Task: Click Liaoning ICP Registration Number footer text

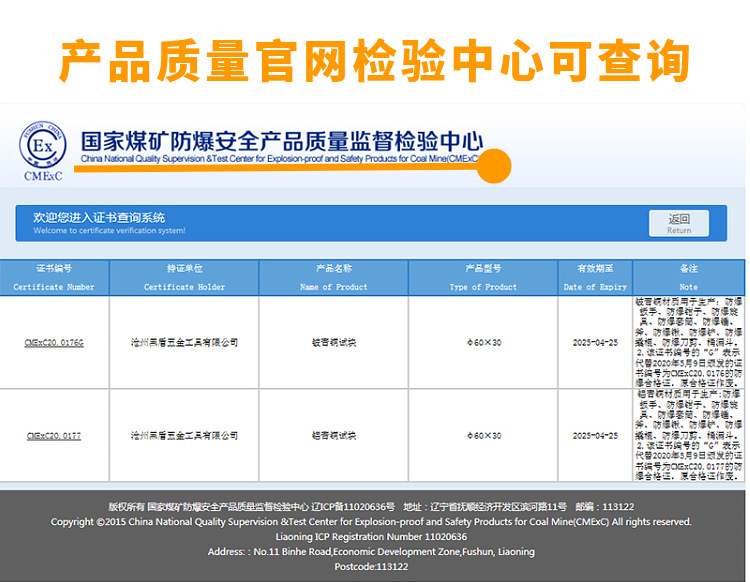Action: [371, 537]
